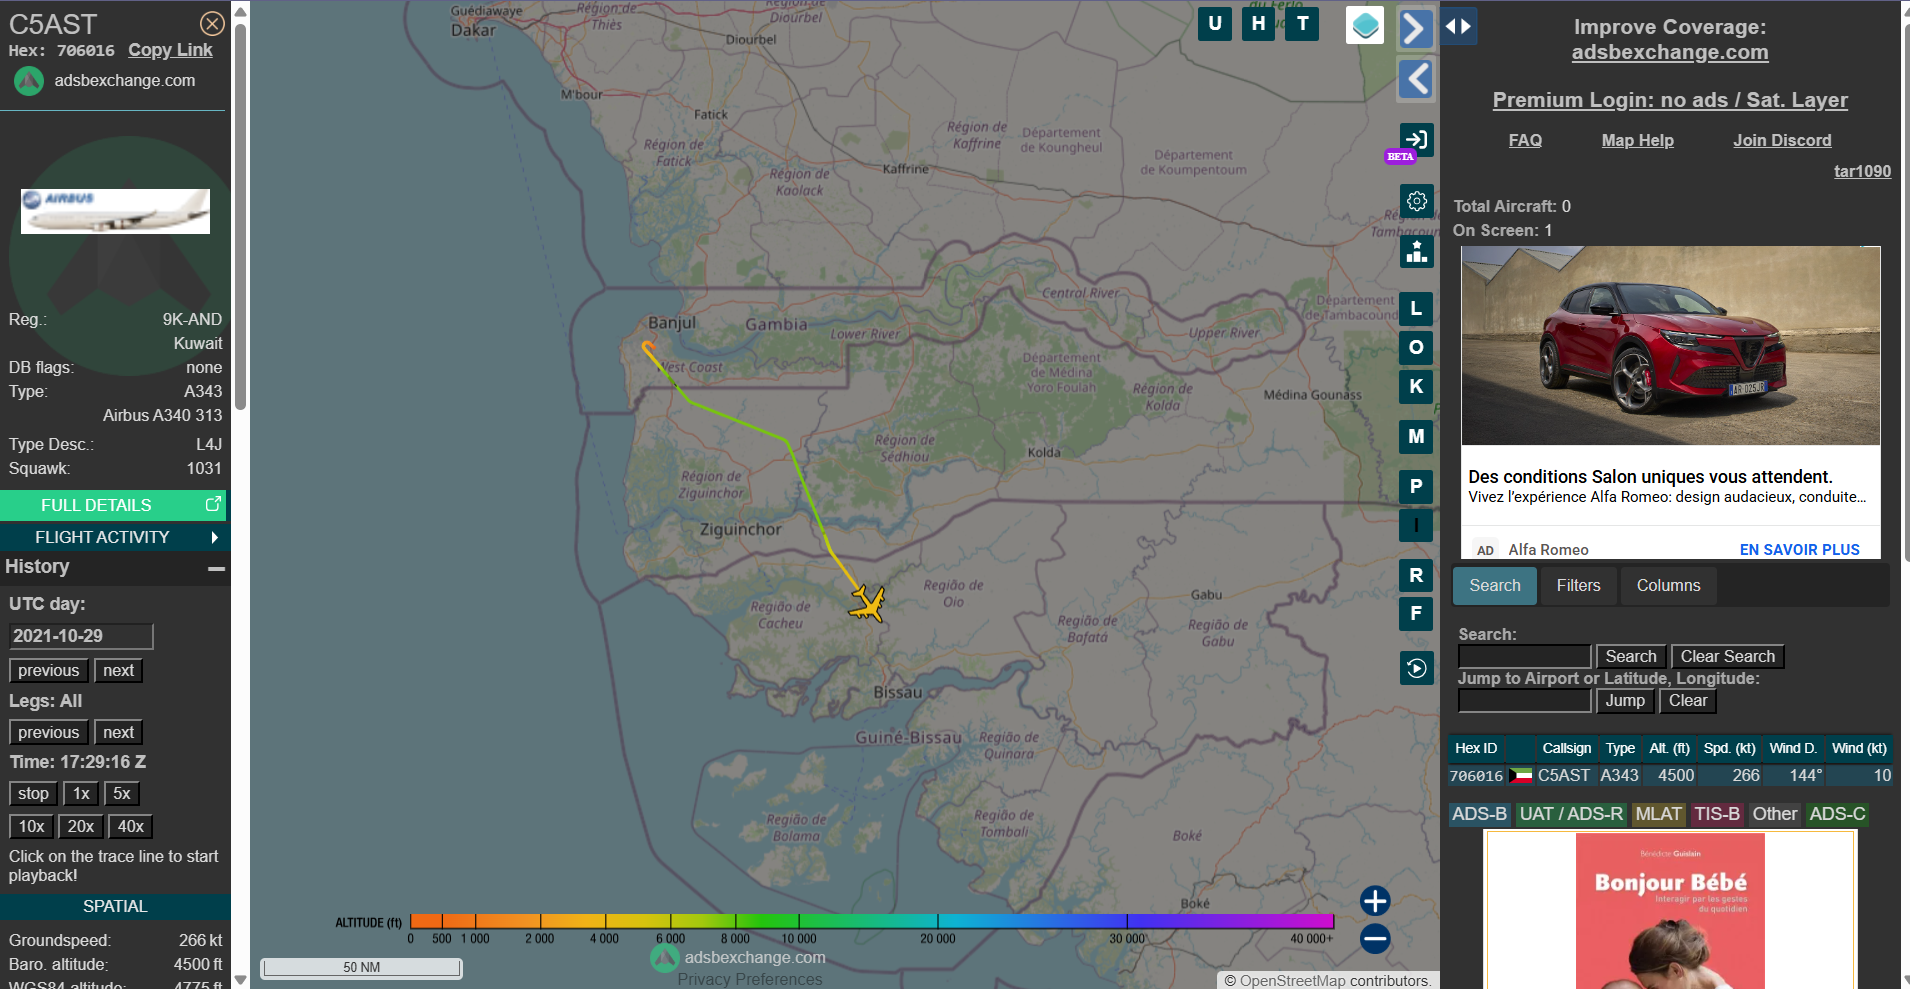Open the Map Help link
The image size is (1910, 989).
coord(1637,141)
